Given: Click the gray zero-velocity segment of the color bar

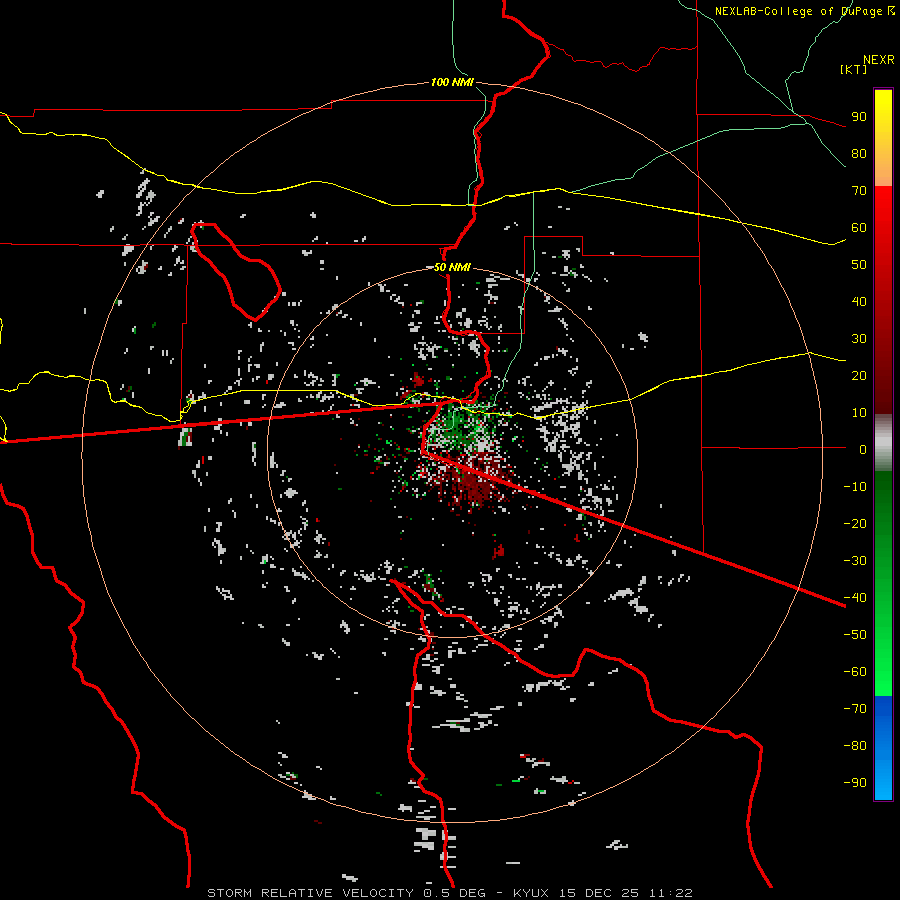Looking at the screenshot, I should (883, 443).
